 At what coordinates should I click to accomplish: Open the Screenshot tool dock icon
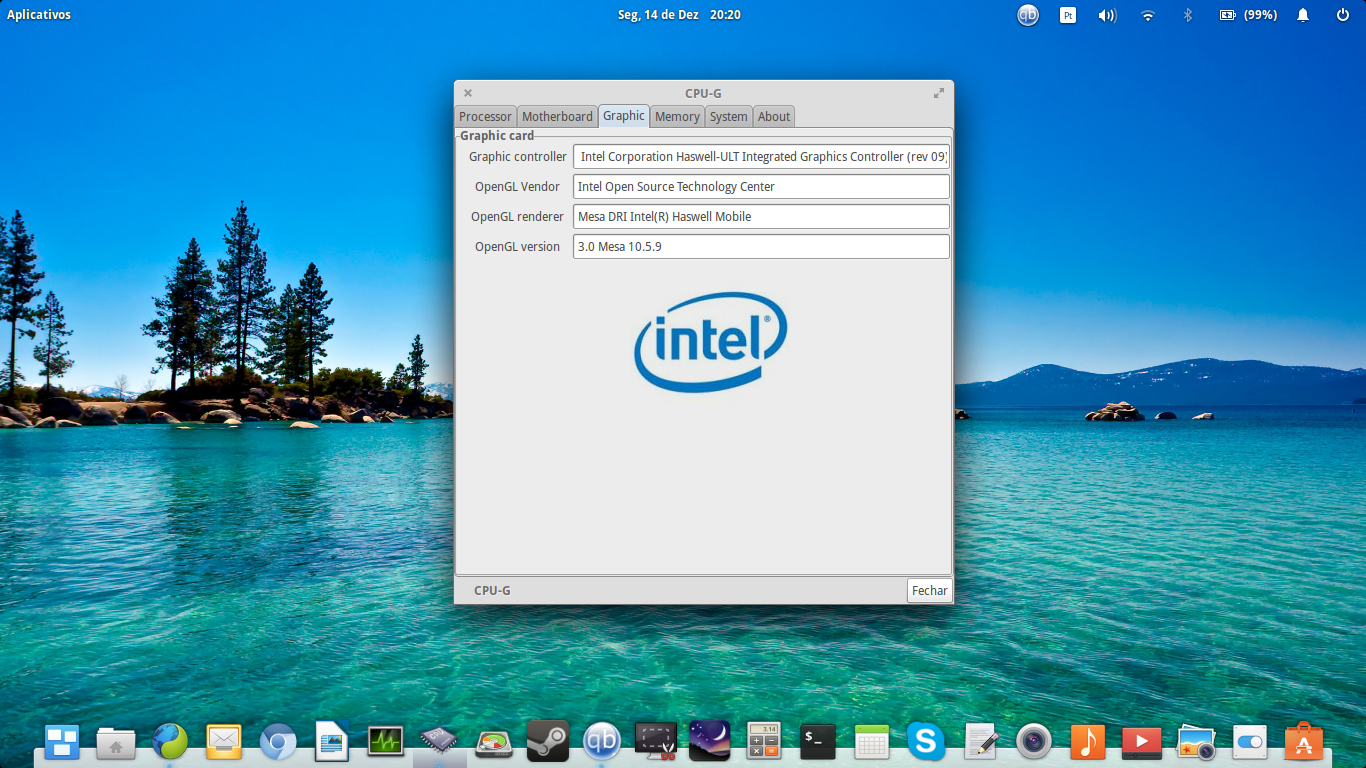(x=656, y=741)
